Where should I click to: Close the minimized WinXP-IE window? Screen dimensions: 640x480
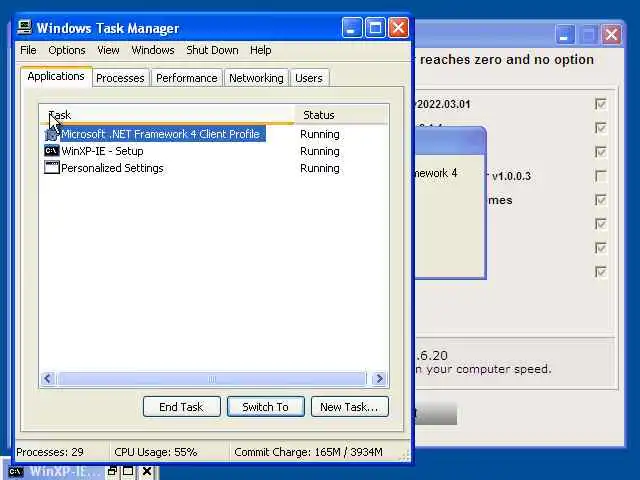pos(147,471)
